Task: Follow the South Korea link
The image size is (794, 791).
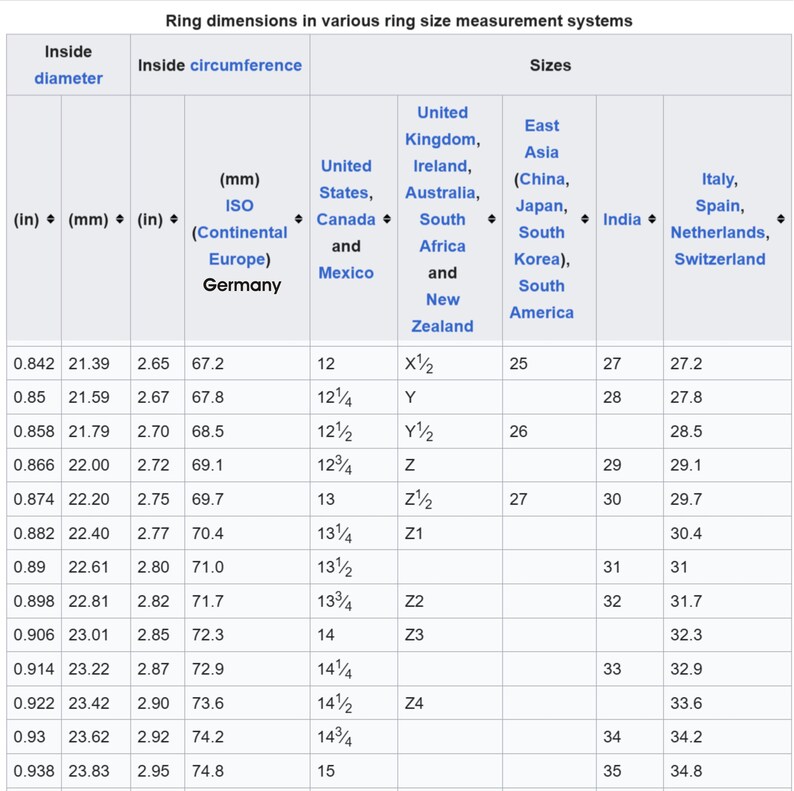Action: (539, 246)
